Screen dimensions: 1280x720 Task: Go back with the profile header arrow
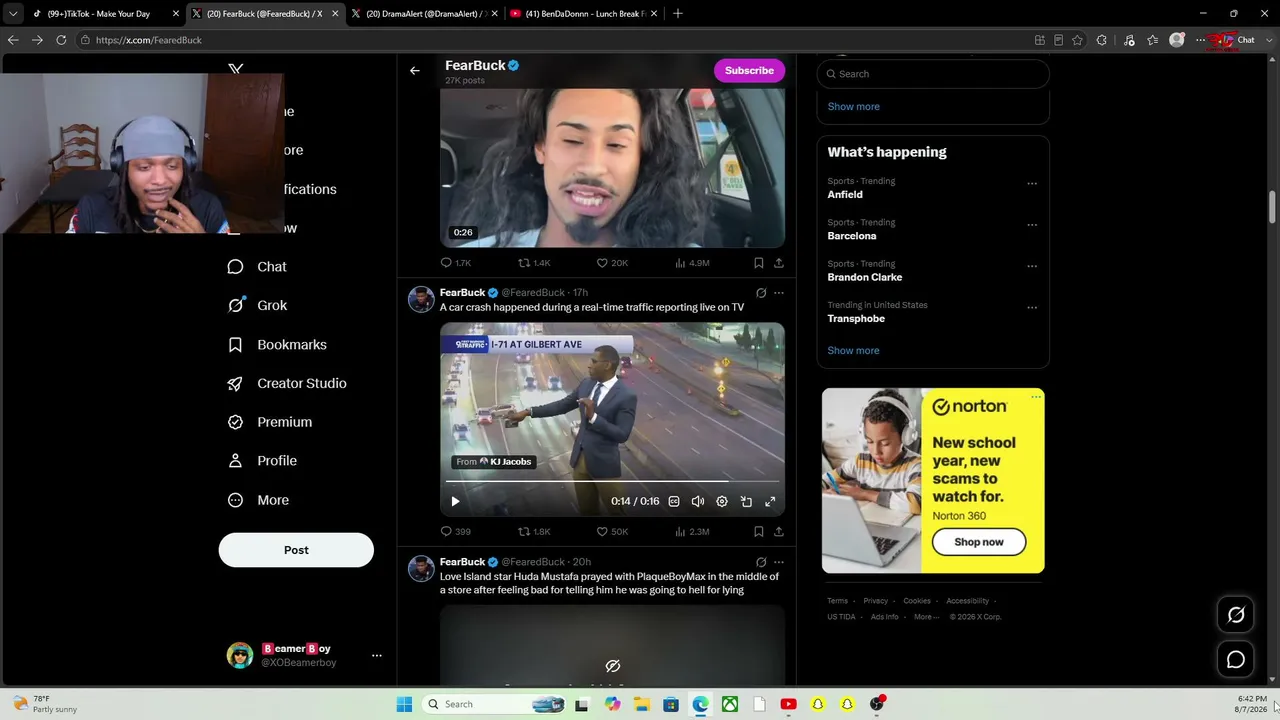click(415, 71)
